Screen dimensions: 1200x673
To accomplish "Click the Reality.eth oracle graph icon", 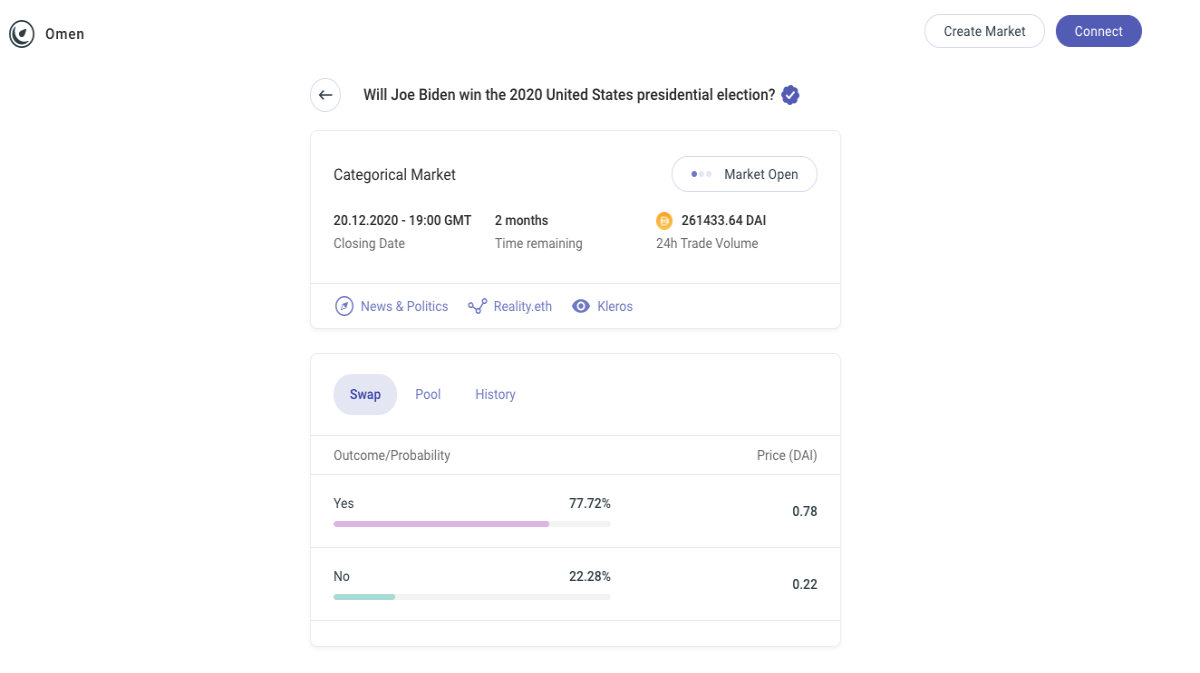I will [x=478, y=306].
